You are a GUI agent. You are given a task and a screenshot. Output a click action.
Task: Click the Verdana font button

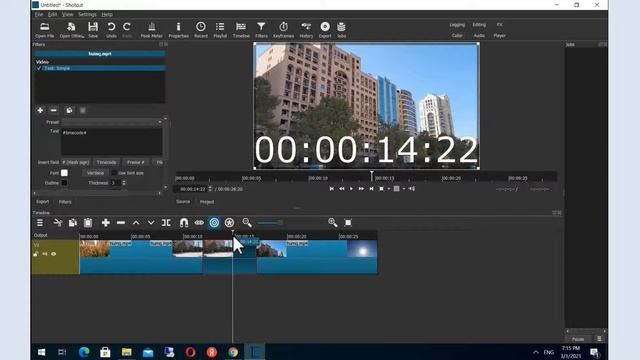click(95, 173)
